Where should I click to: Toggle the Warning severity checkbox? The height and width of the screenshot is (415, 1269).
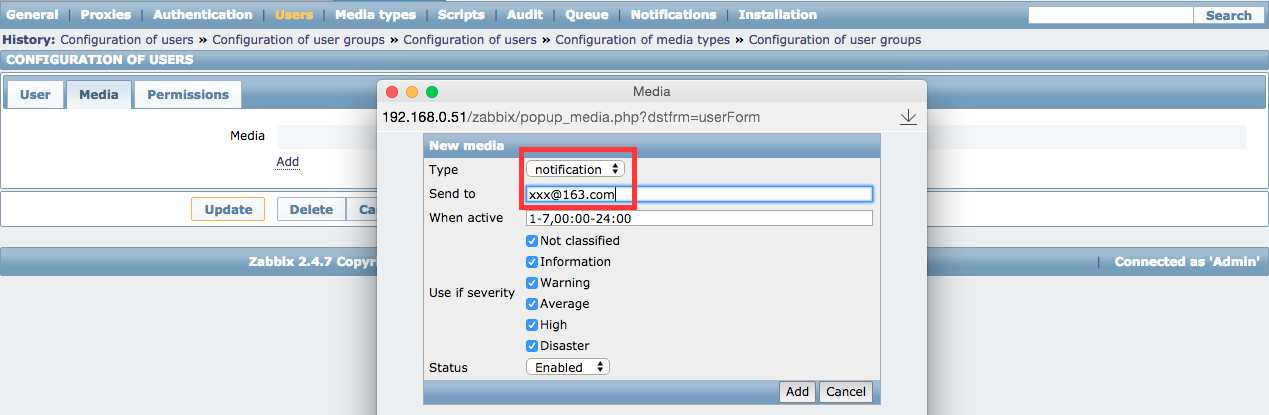532,283
